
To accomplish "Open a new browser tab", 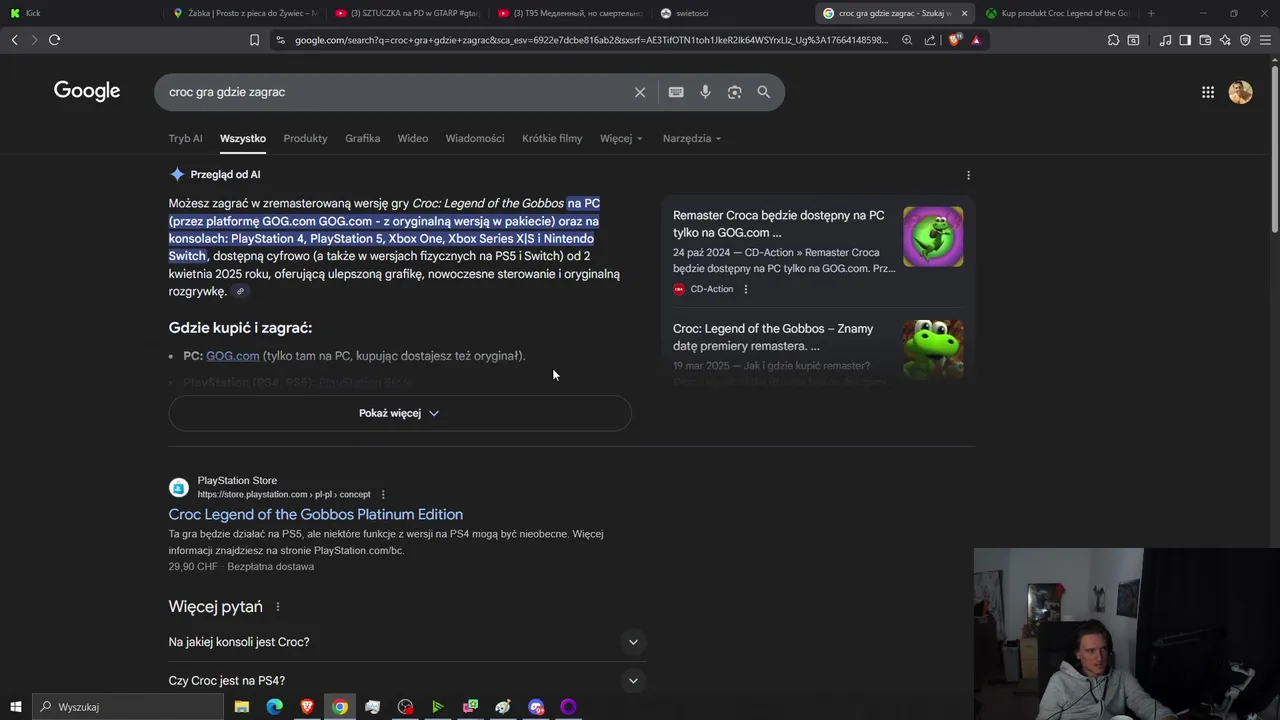I will pyautogui.click(x=1151, y=13).
